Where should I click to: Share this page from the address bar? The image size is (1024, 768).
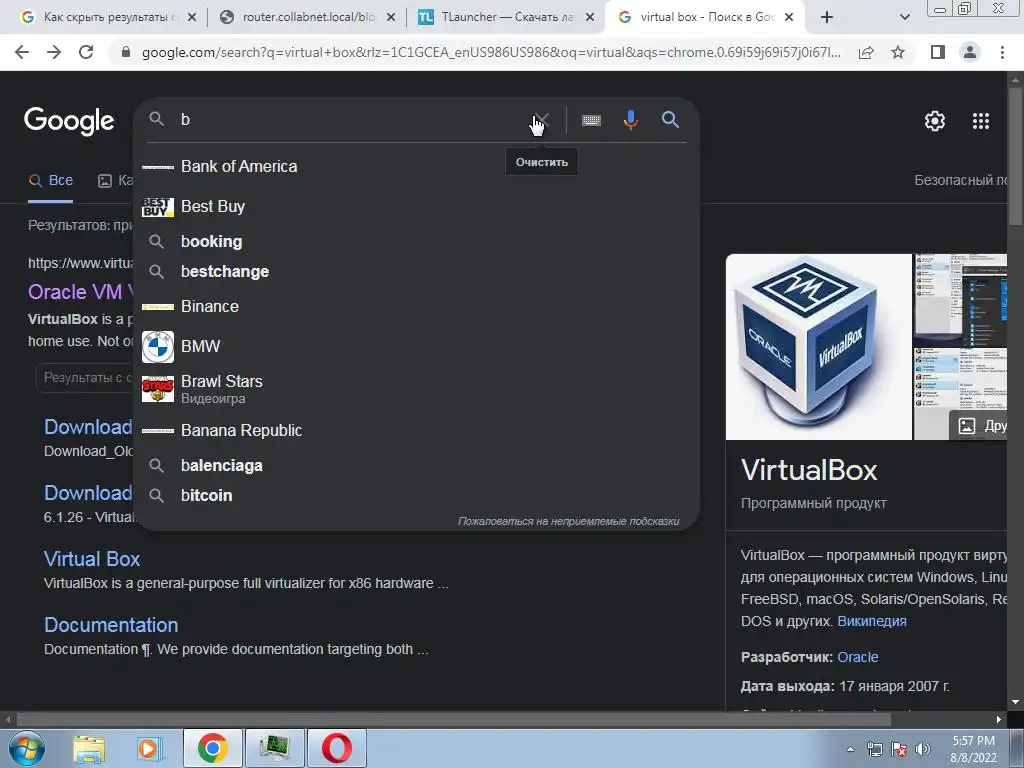[866, 52]
